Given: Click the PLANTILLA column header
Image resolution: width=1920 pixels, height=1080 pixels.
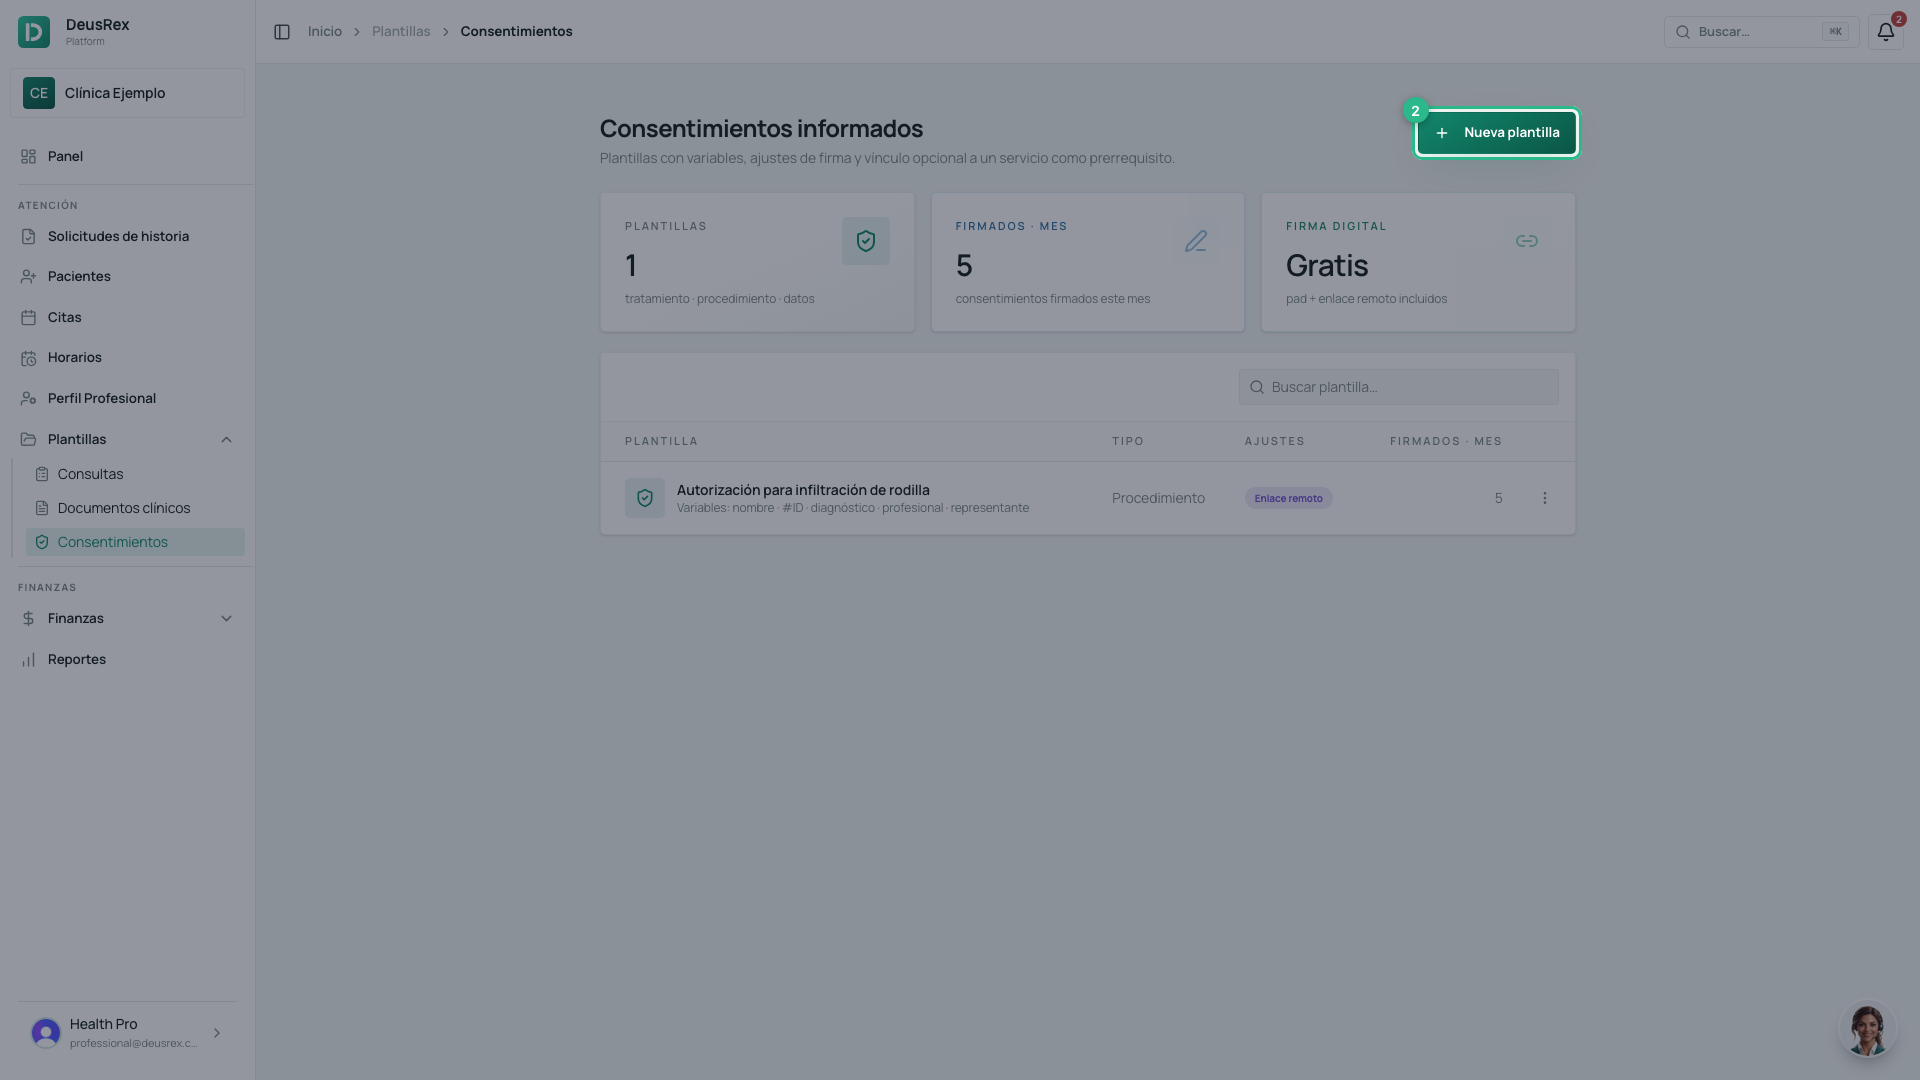Looking at the screenshot, I should 661,441.
